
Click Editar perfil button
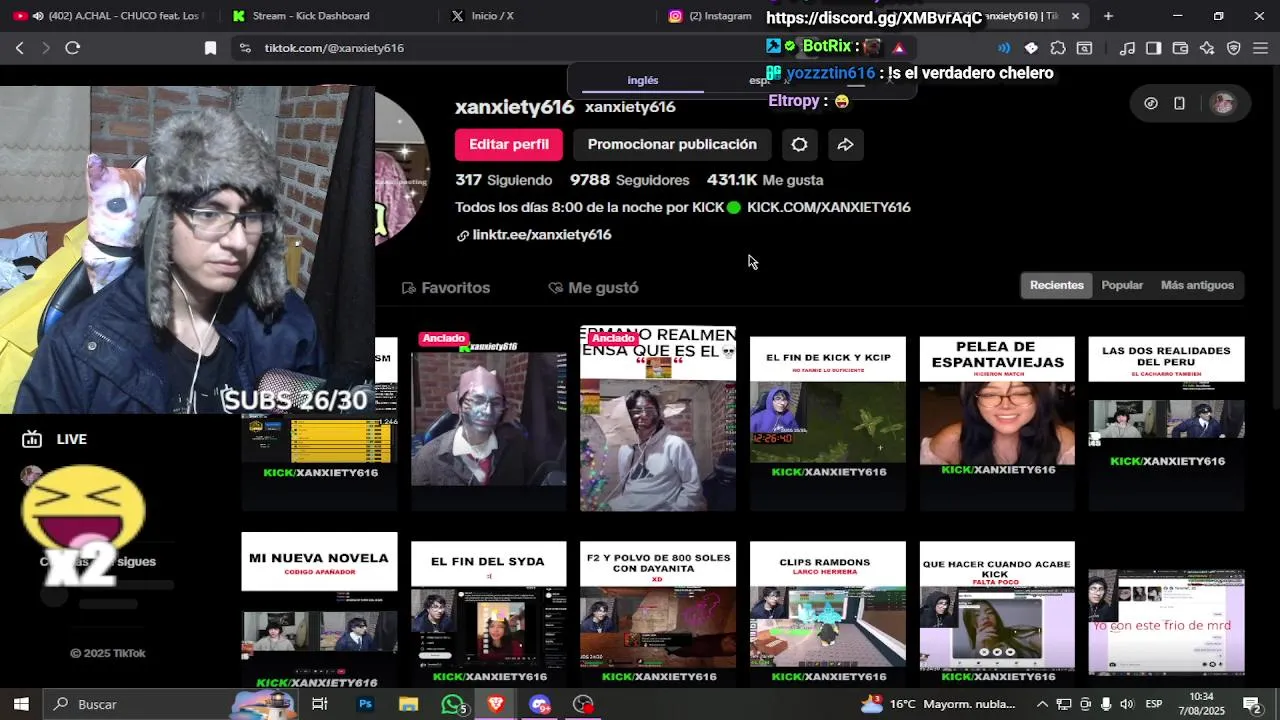pyautogui.click(x=509, y=144)
